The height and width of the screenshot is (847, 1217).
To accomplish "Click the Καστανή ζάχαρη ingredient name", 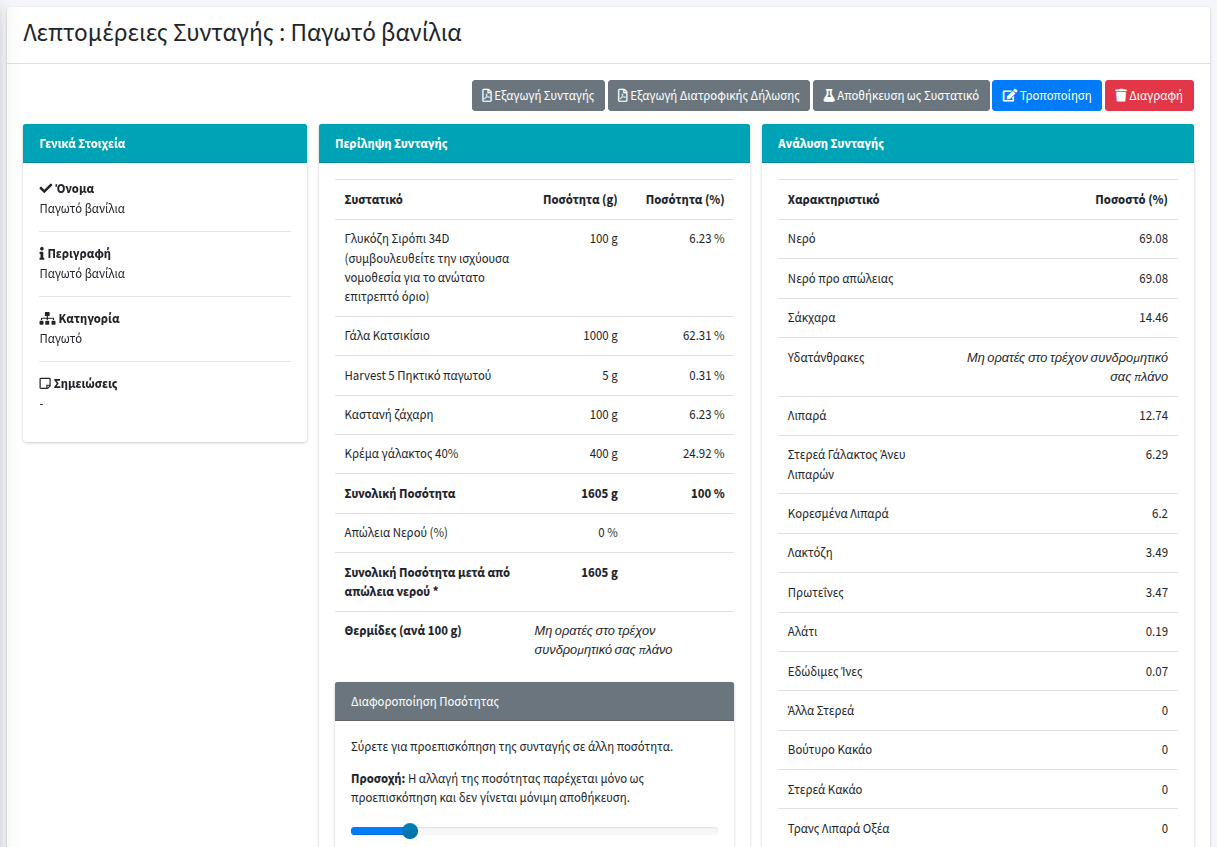I will (389, 415).
